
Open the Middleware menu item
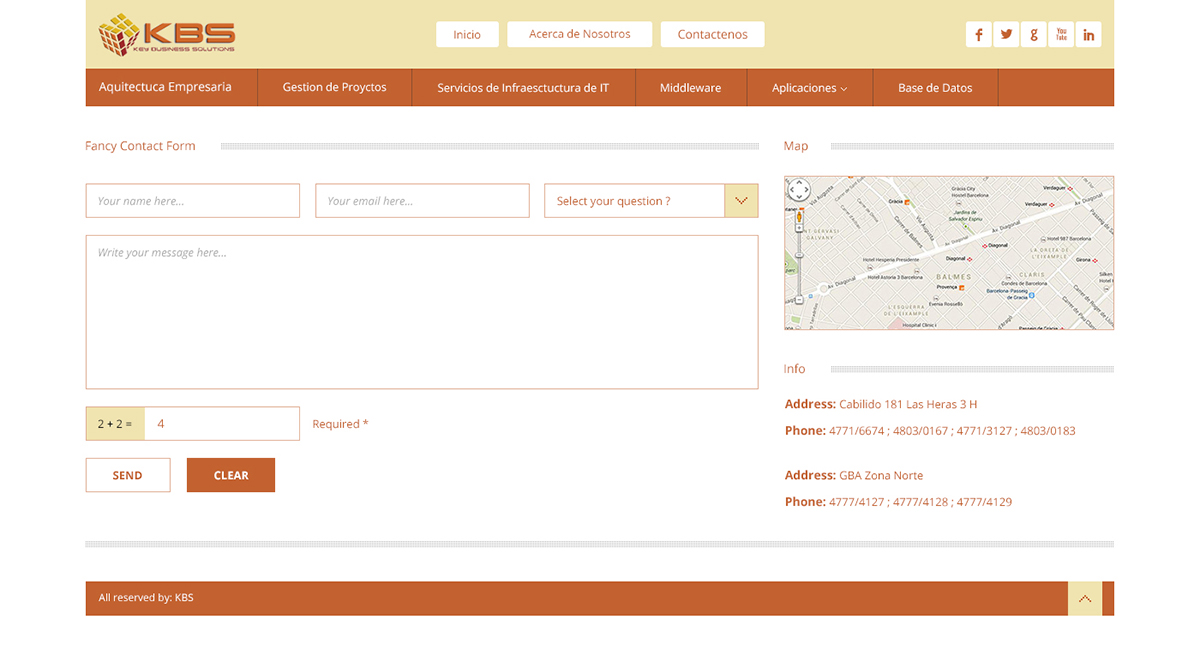point(690,88)
